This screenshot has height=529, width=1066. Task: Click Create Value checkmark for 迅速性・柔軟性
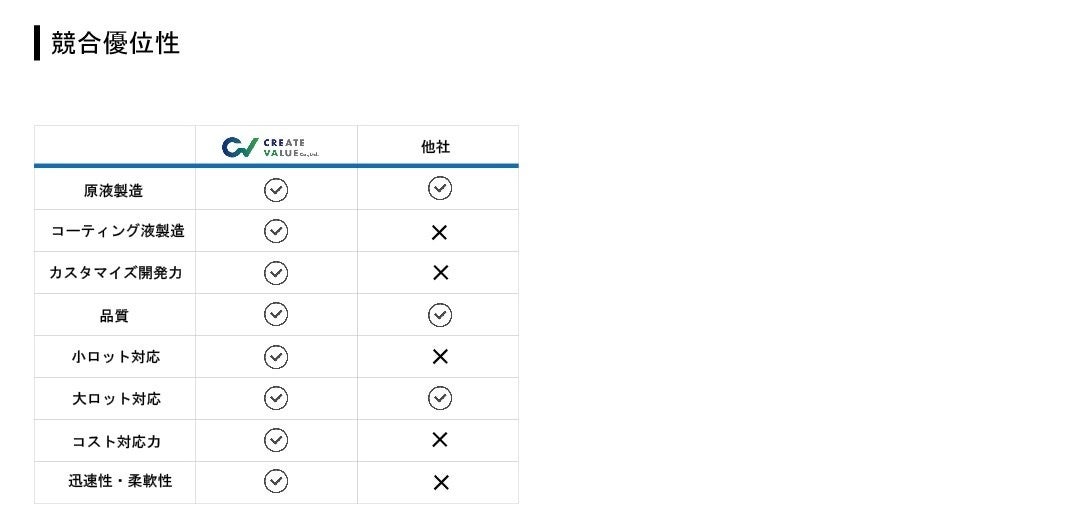(276, 481)
